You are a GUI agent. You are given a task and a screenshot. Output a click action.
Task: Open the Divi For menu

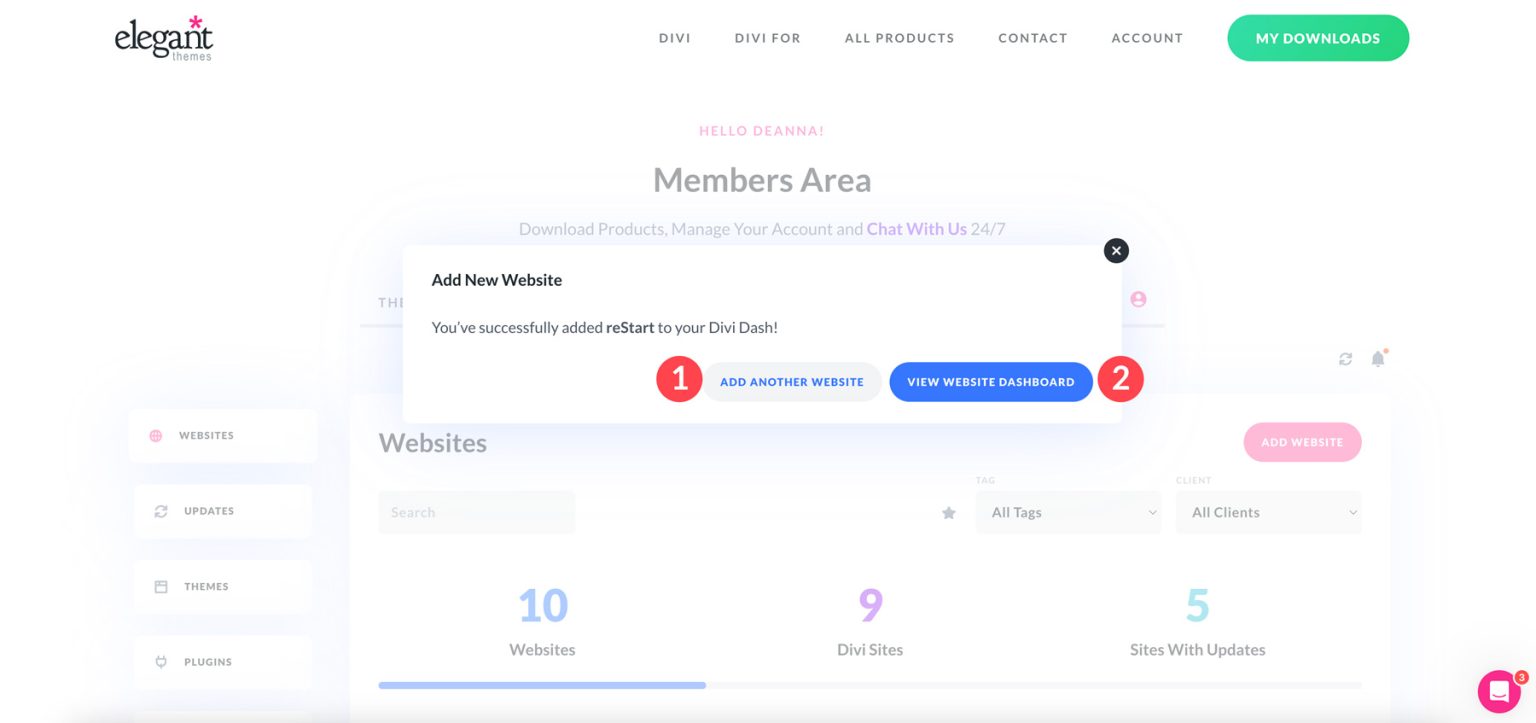[768, 38]
